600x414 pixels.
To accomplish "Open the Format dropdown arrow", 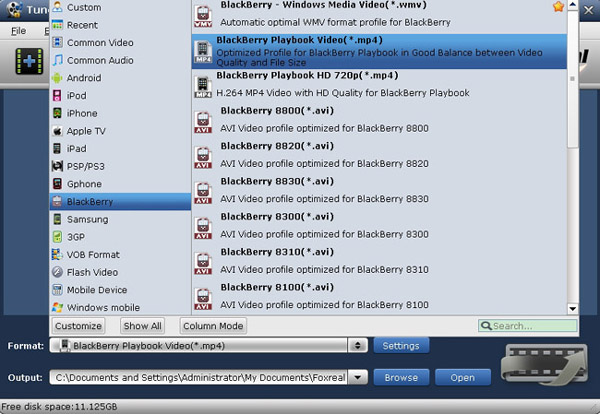I will [x=357, y=346].
